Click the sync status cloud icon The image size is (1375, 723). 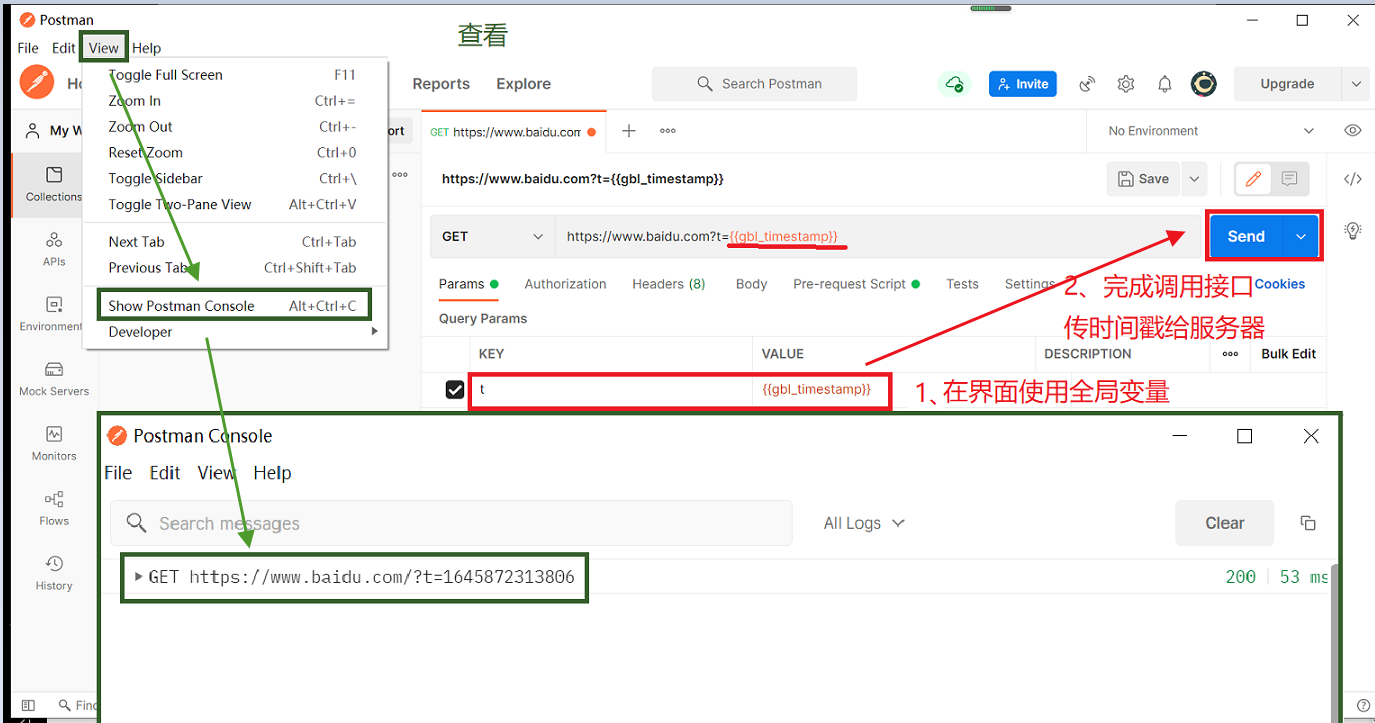click(x=954, y=84)
